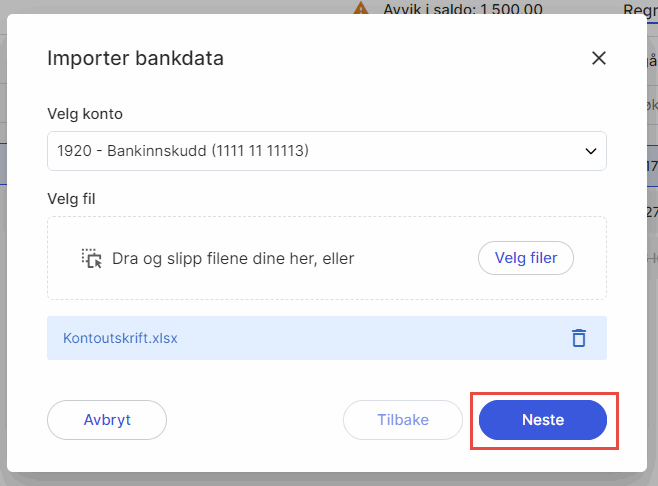Click the drag-and-drop file icon
Viewport: 658px width, 486px height.
tap(92, 259)
